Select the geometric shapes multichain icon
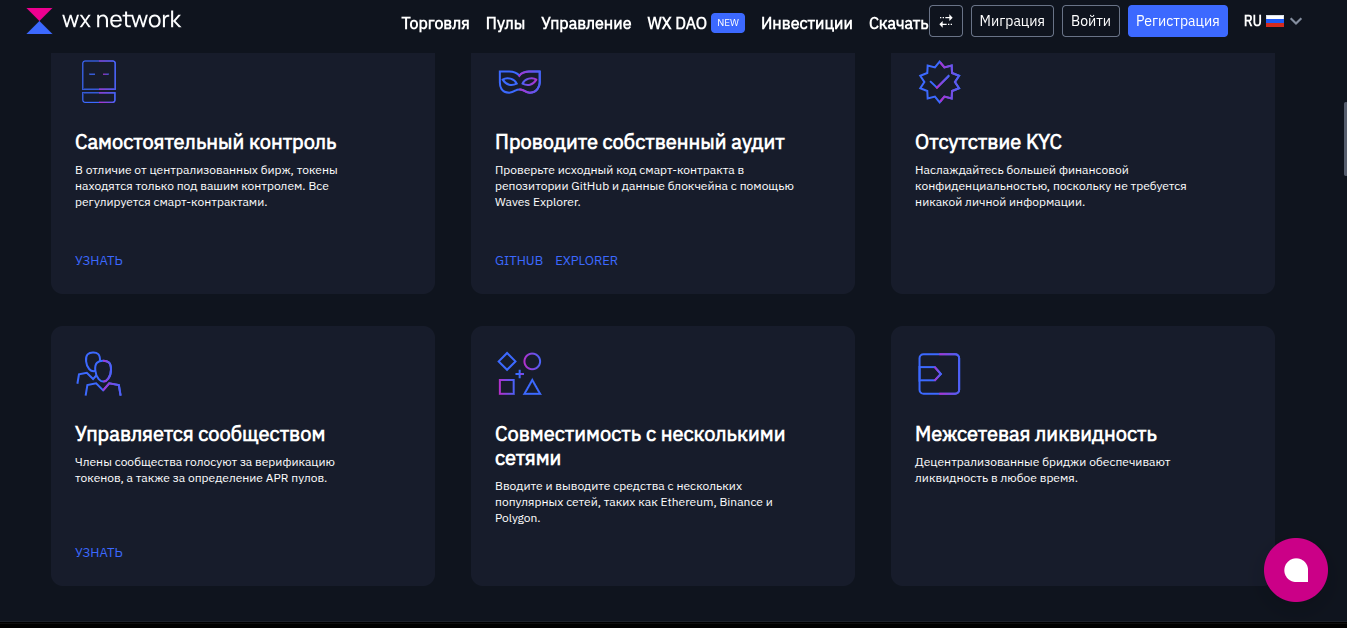This screenshot has height=628, width=1347. (519, 373)
